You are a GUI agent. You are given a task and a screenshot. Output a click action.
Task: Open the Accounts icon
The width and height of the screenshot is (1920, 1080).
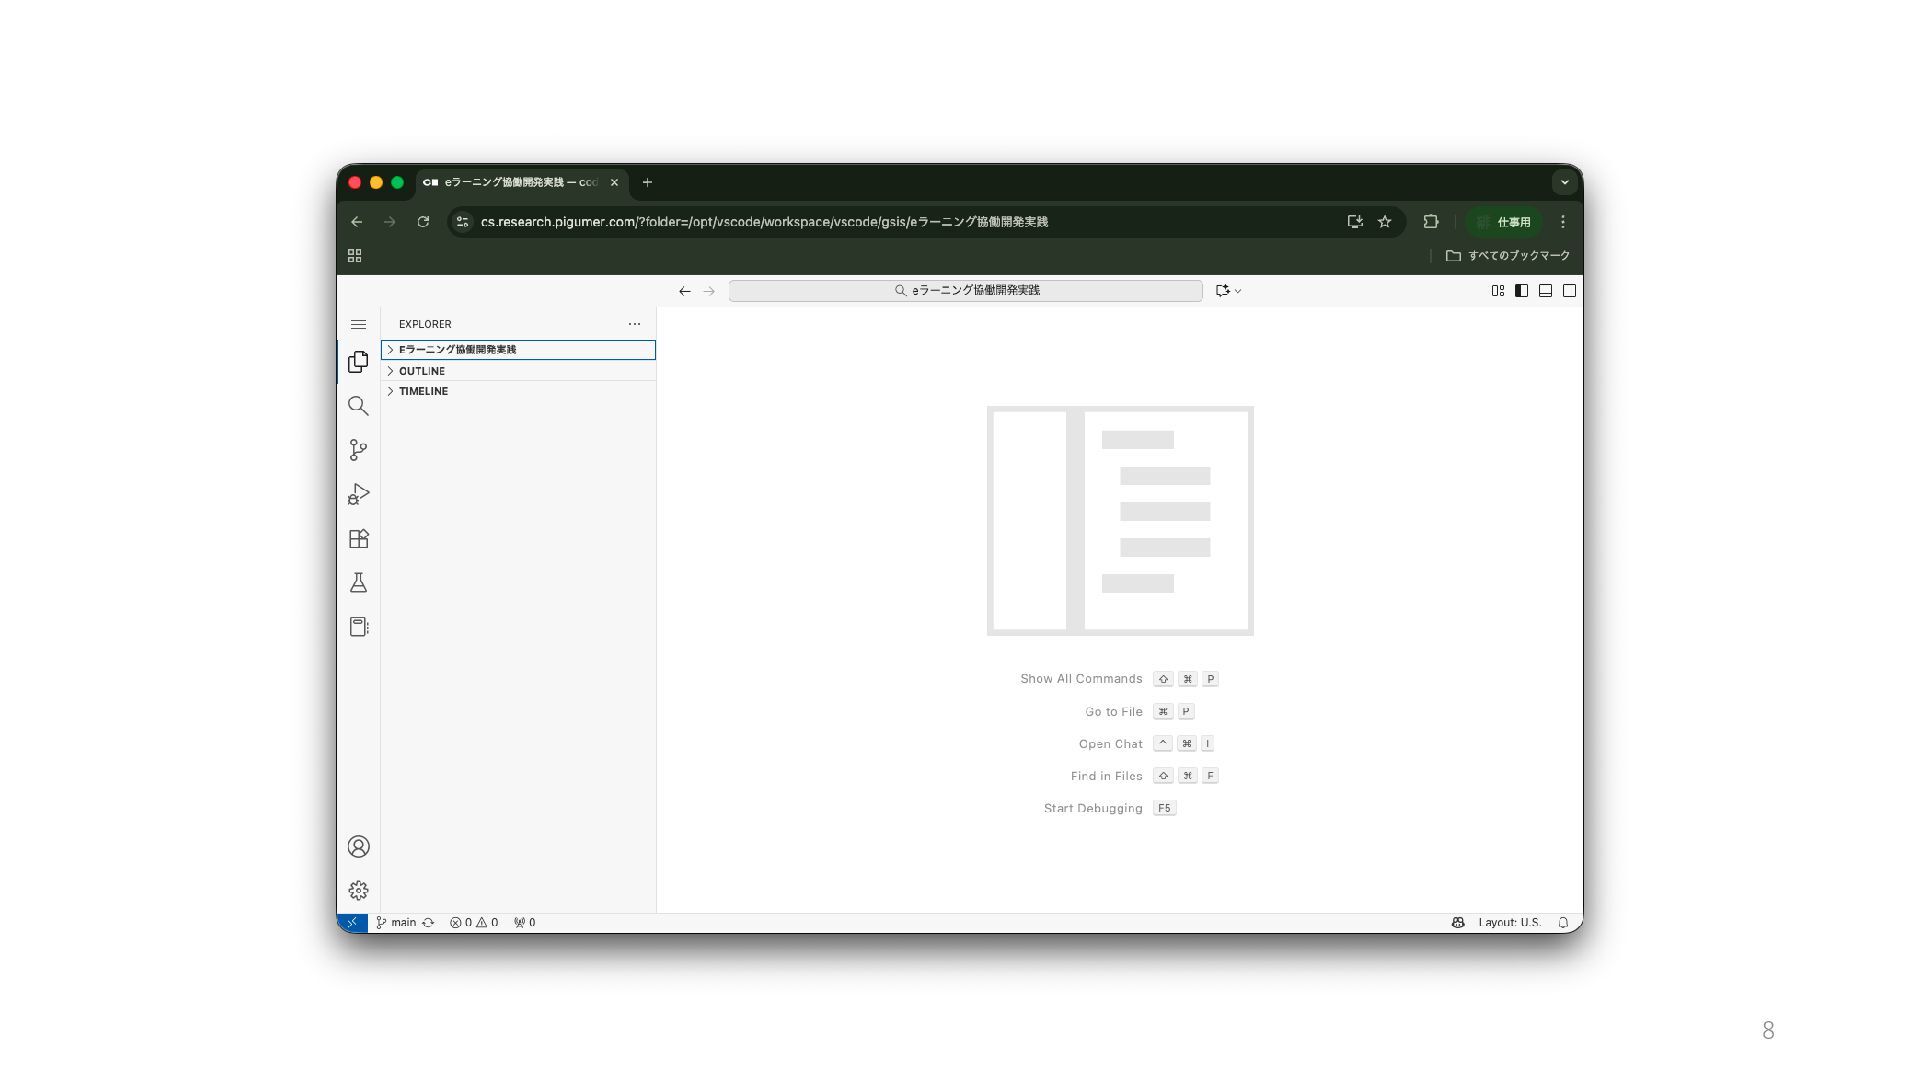358,847
